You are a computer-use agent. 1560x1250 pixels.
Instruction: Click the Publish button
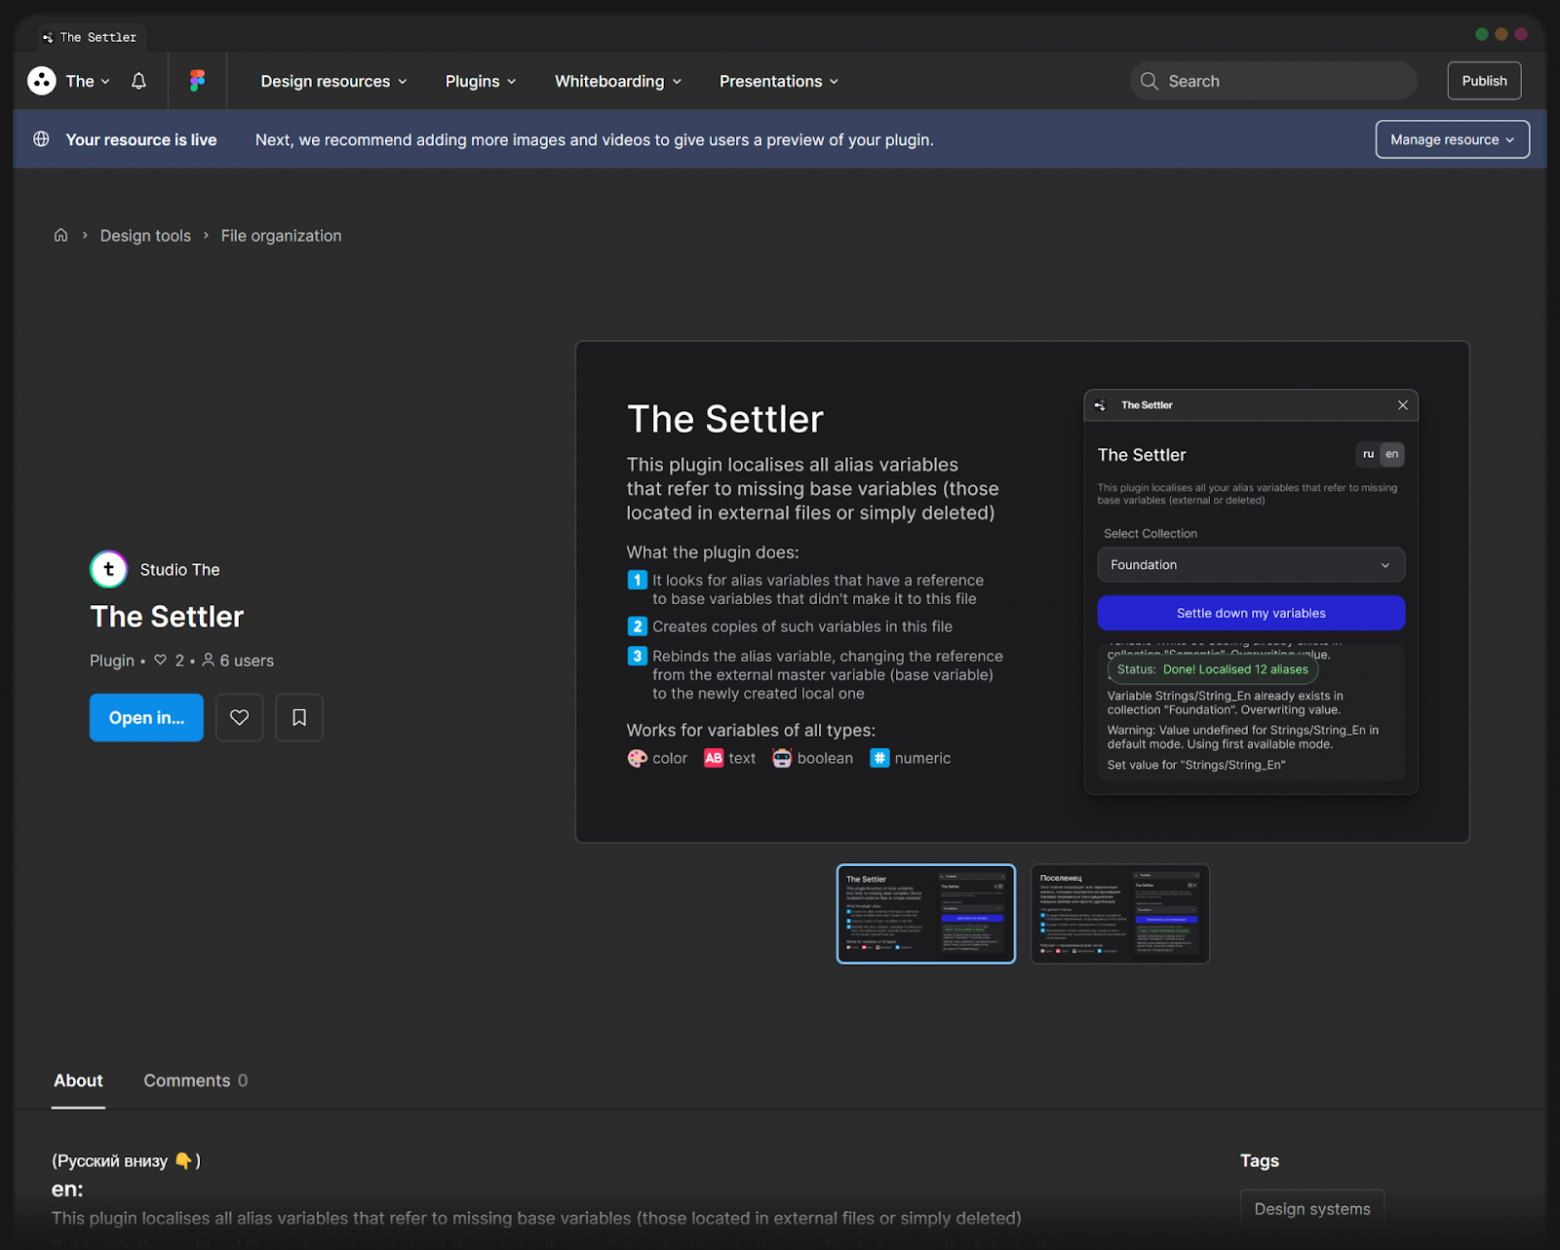coord(1484,81)
